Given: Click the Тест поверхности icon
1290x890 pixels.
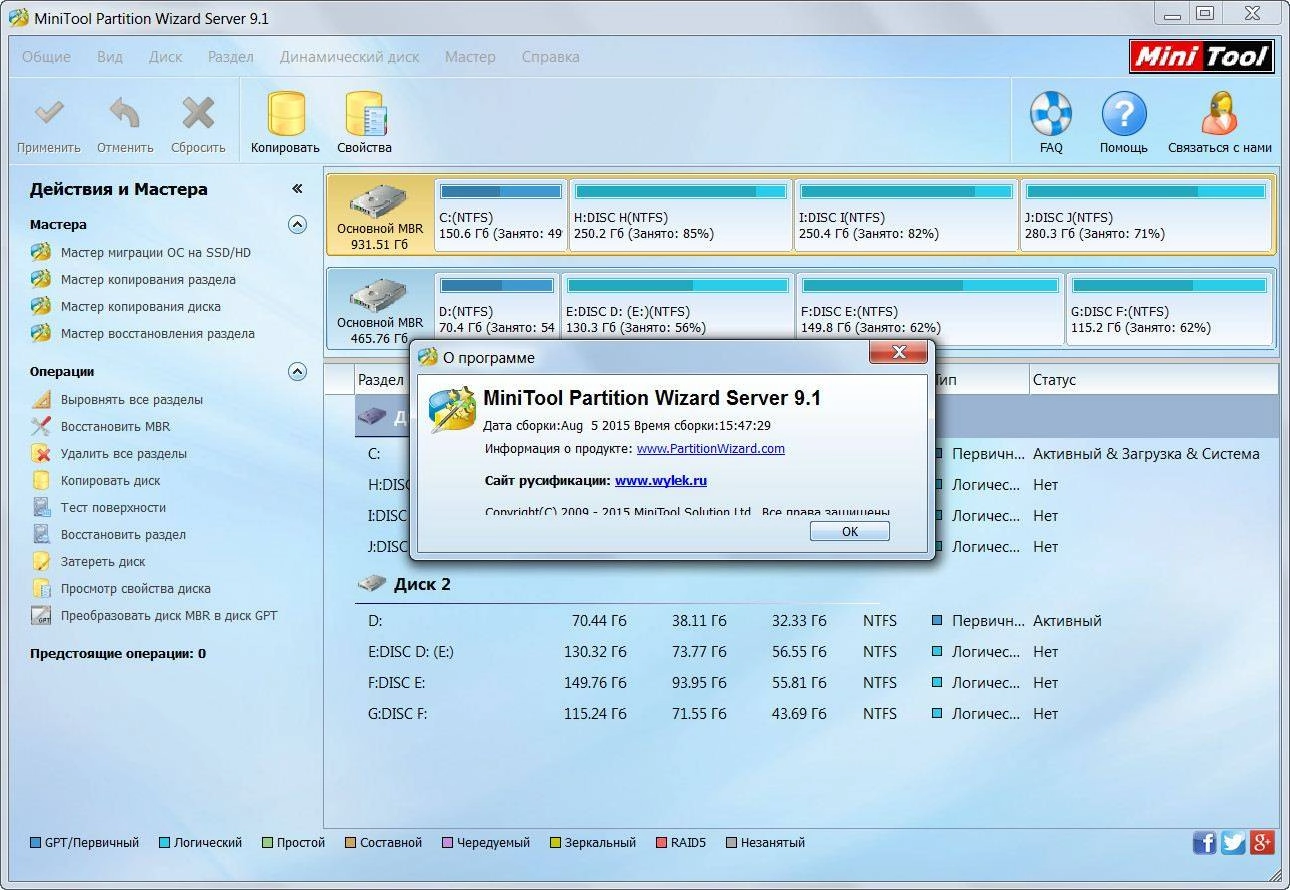Looking at the screenshot, I should point(41,507).
